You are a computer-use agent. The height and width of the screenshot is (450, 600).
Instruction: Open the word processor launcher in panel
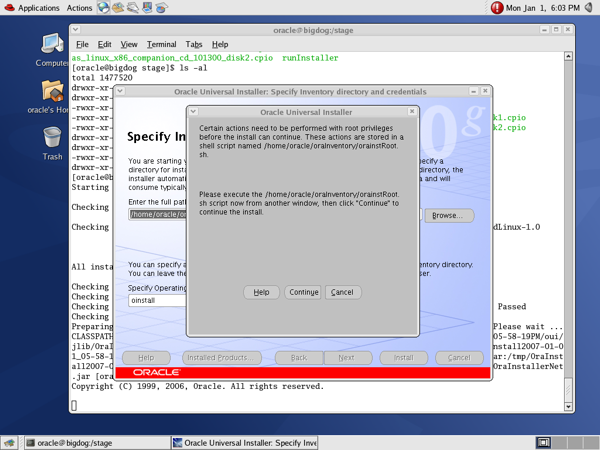133,7
